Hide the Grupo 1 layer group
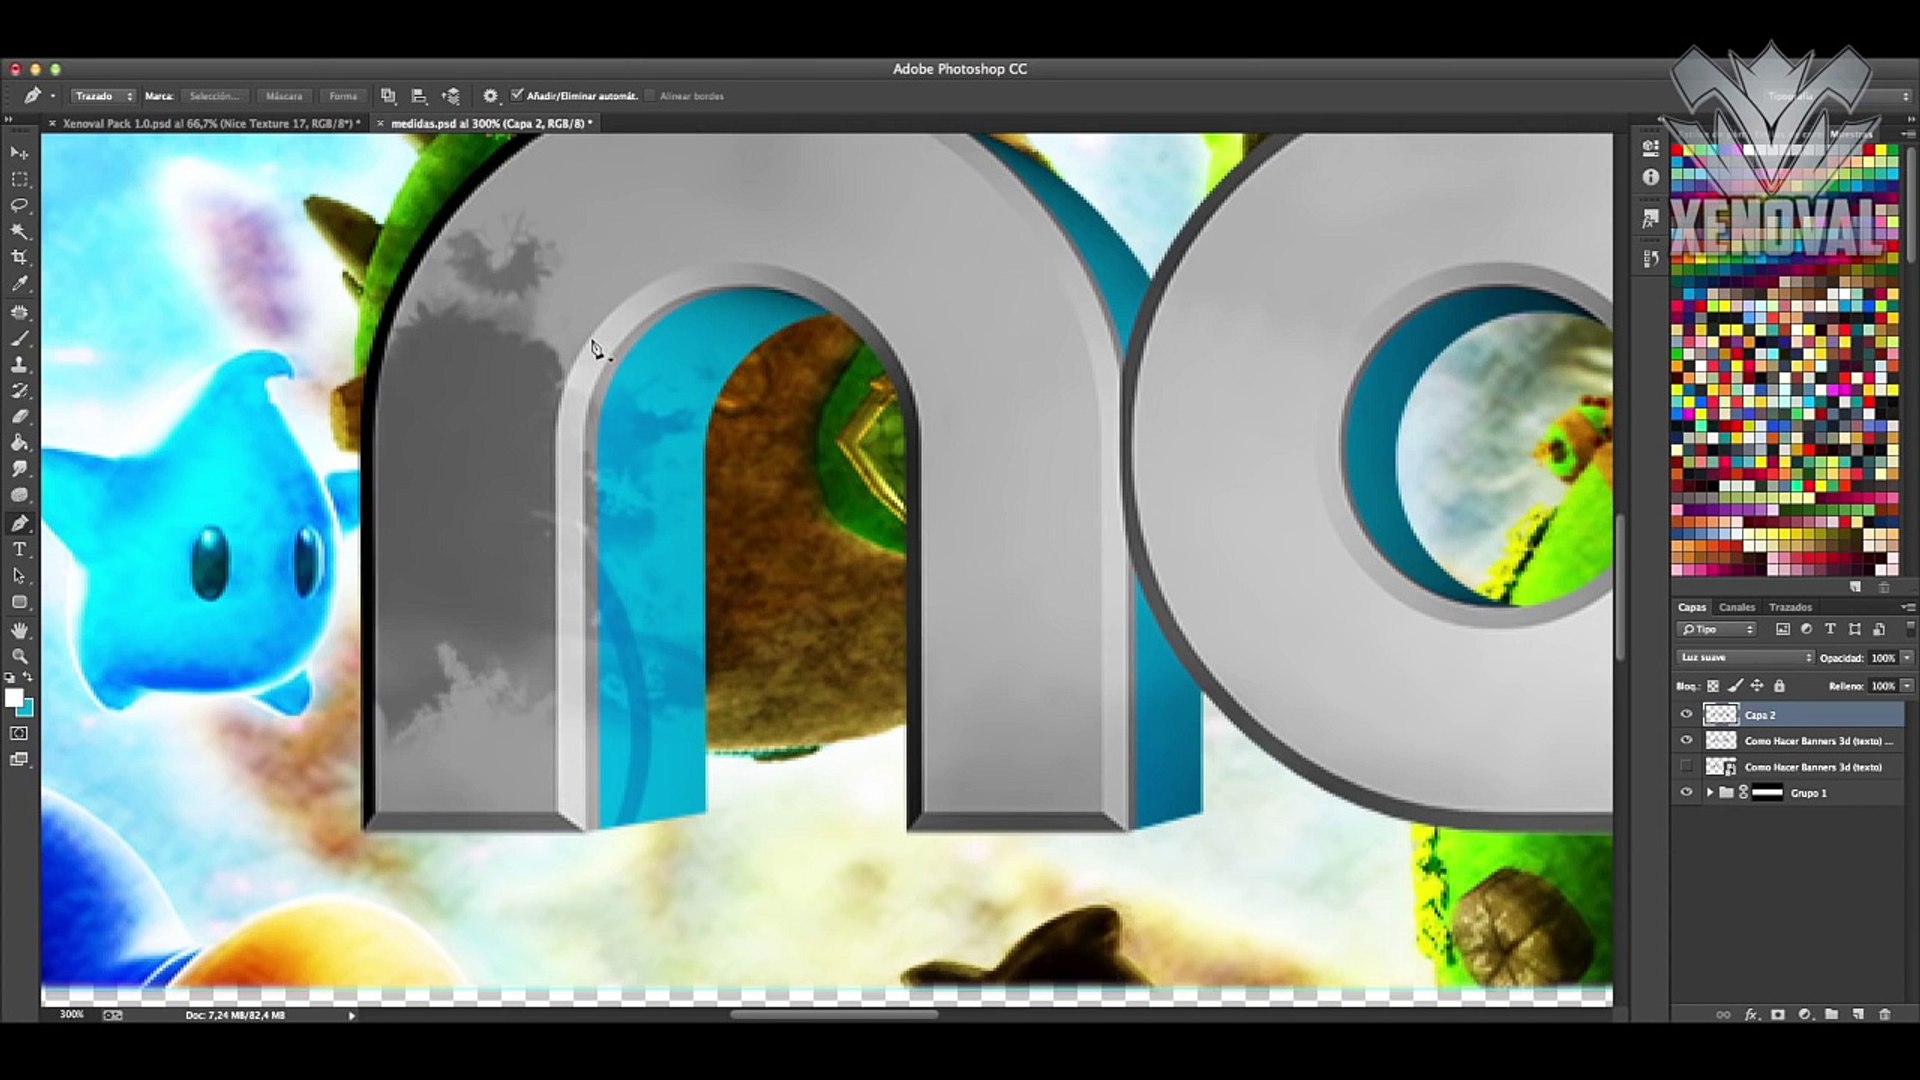Screen dimensions: 1920x1080 [1686, 792]
